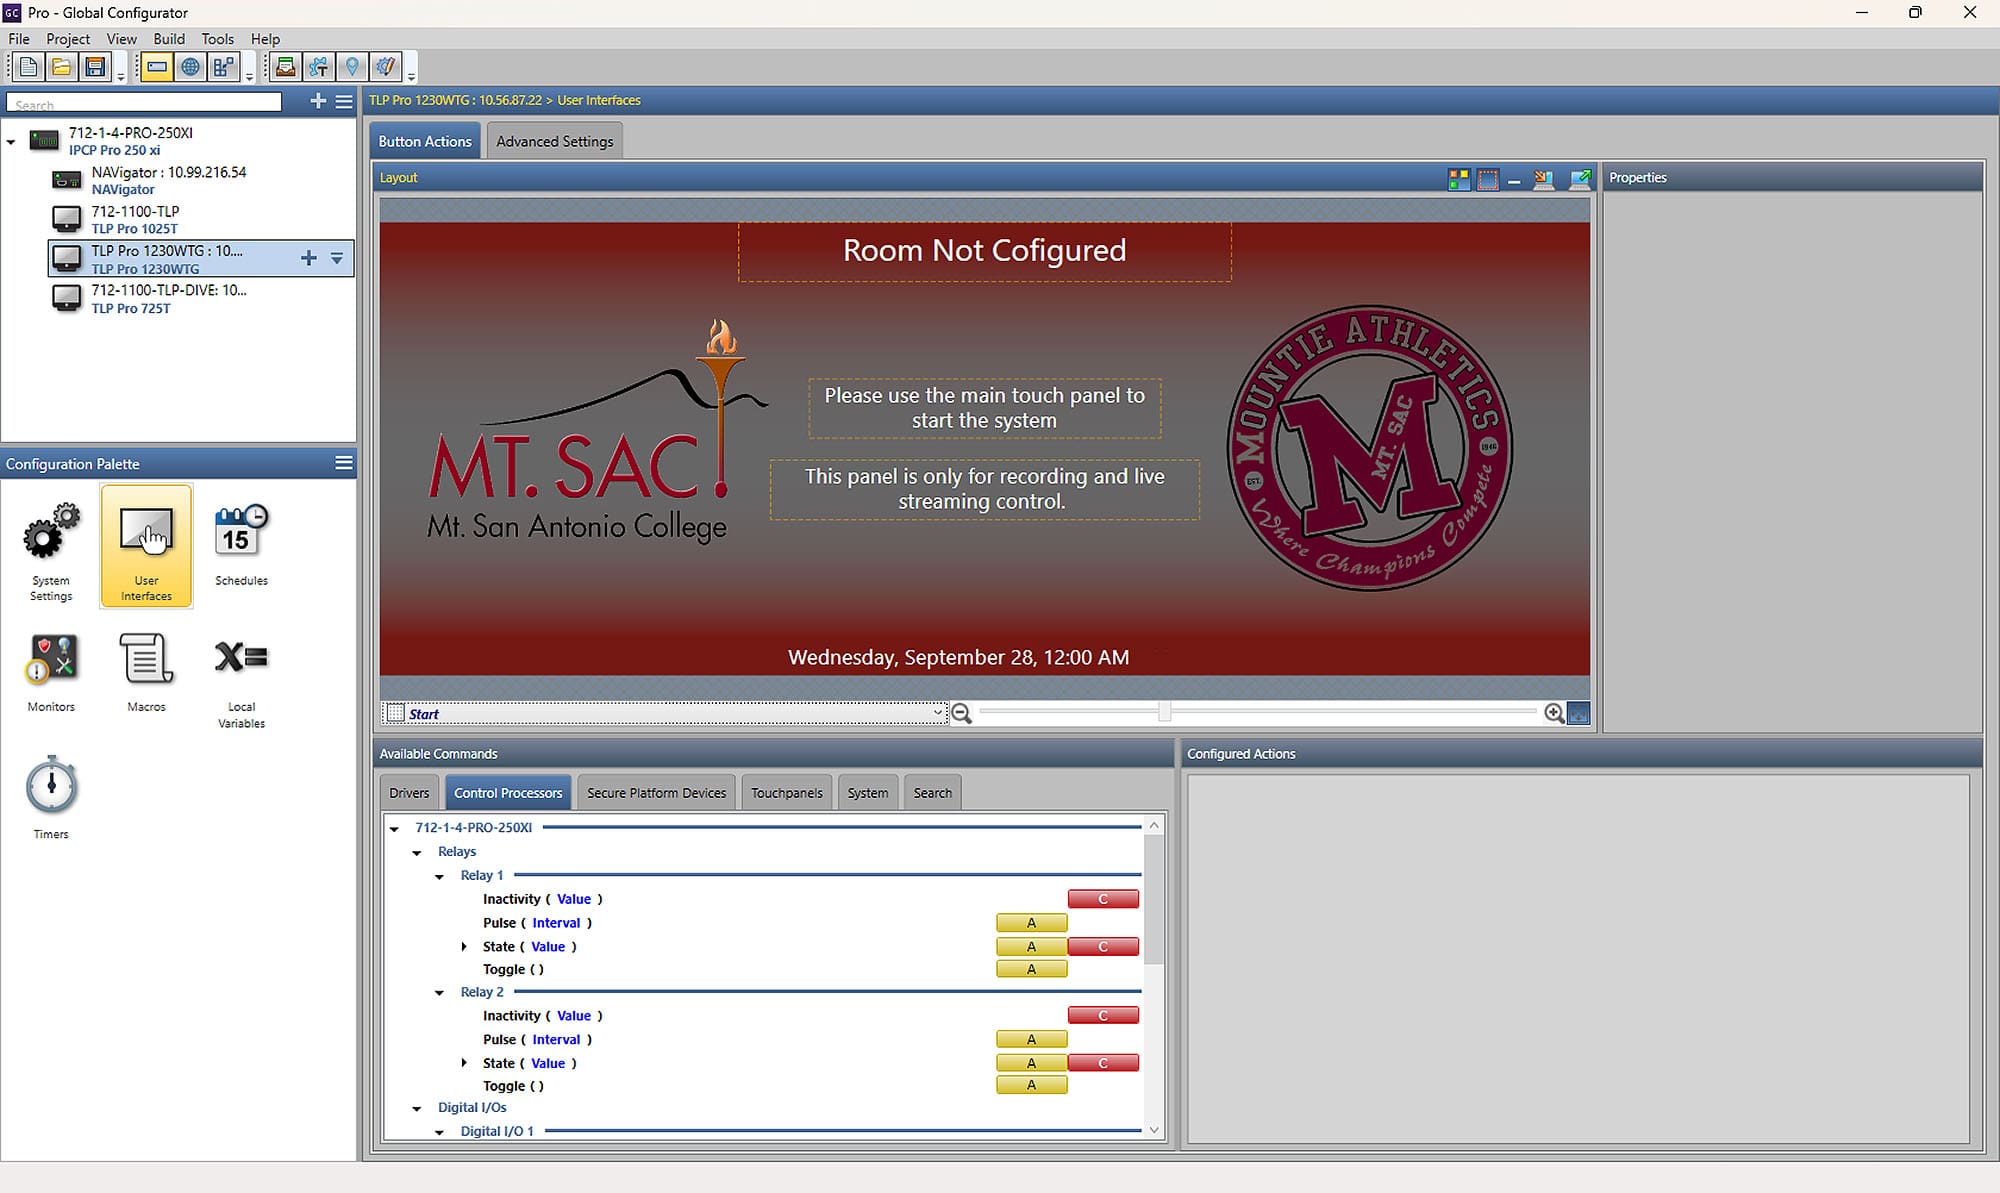Click the plus icon on TLP Pro 1230WTG row
2000x1193 pixels.
click(309, 258)
